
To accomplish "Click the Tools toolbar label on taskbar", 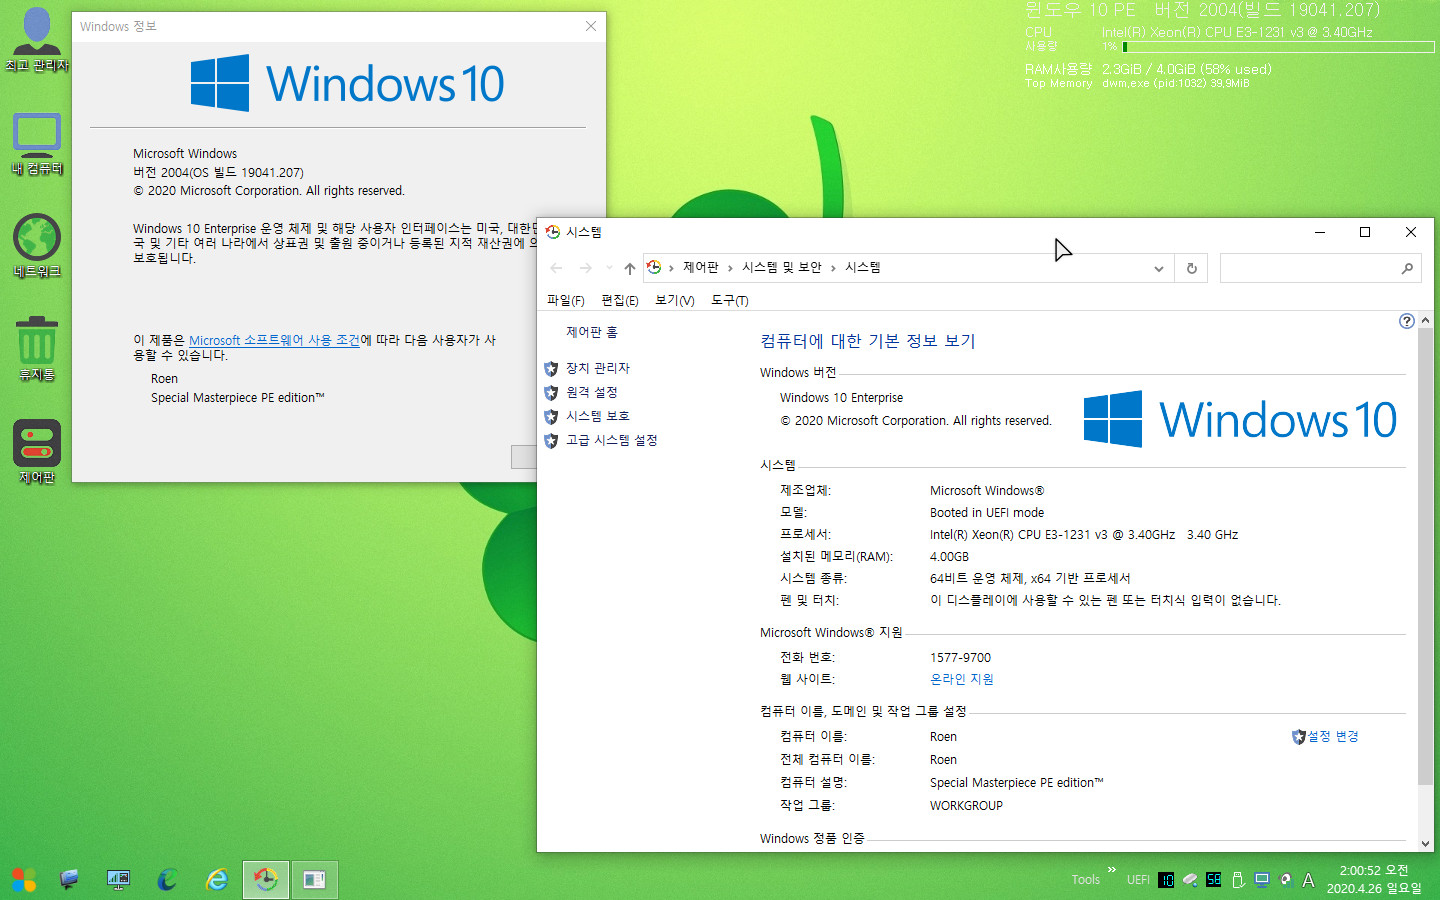I will tap(1086, 880).
